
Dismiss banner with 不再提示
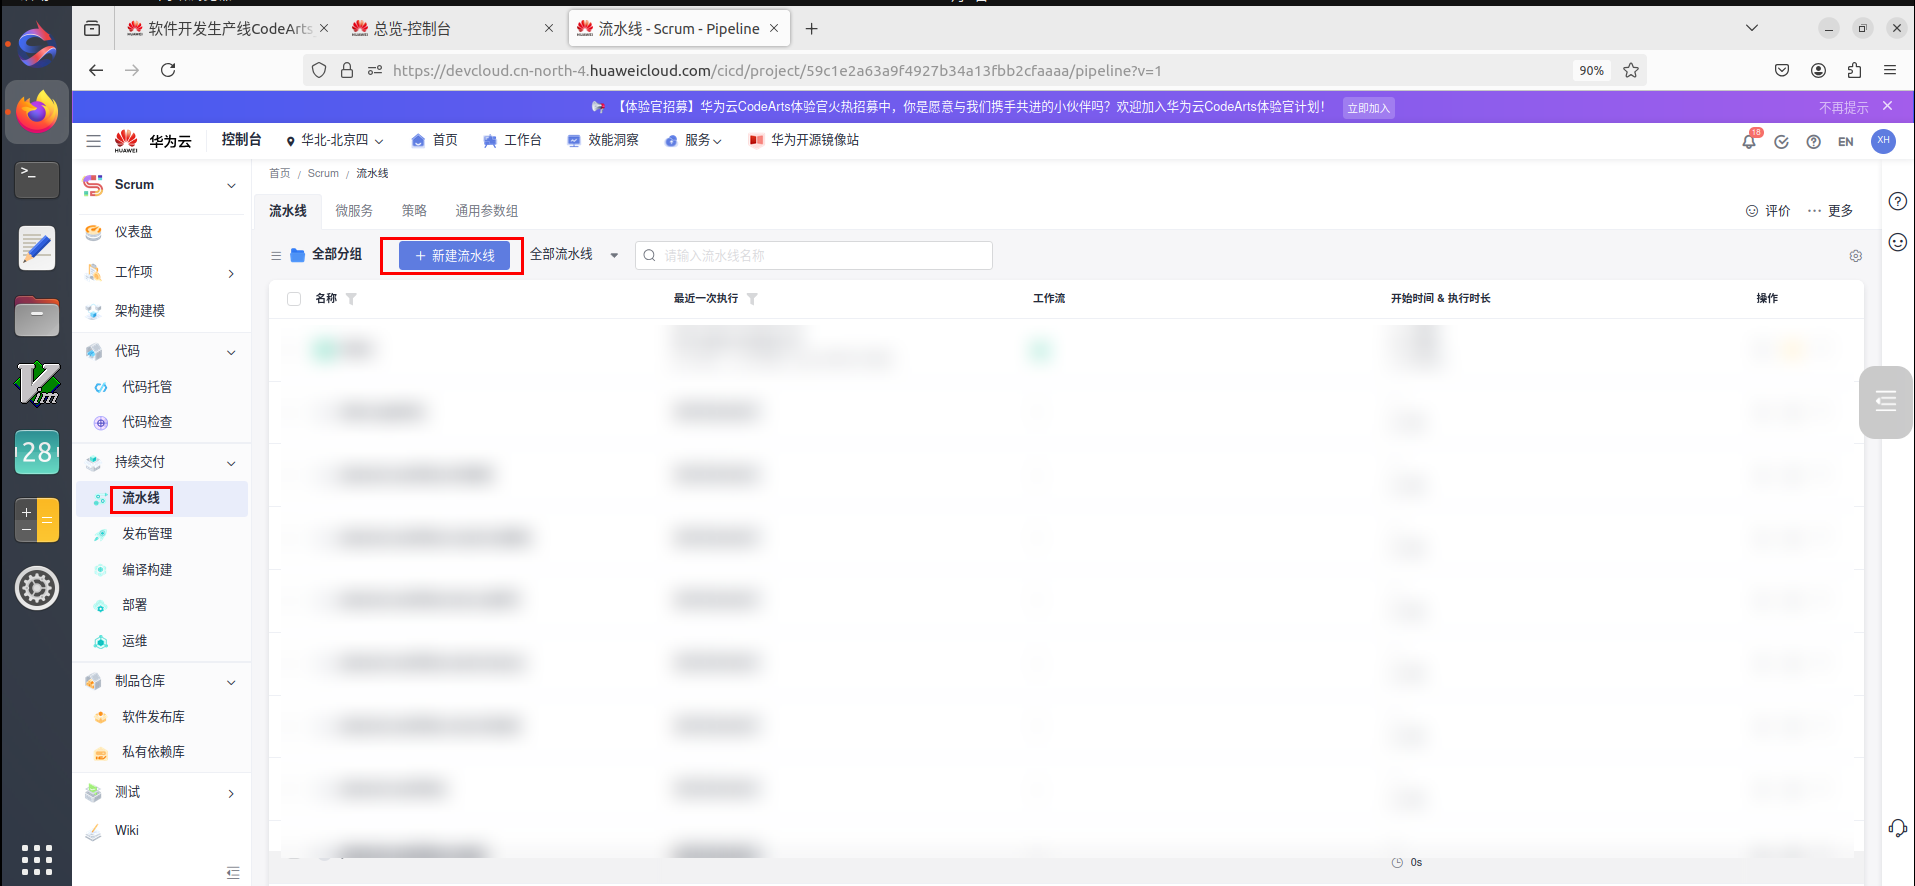[1843, 108]
